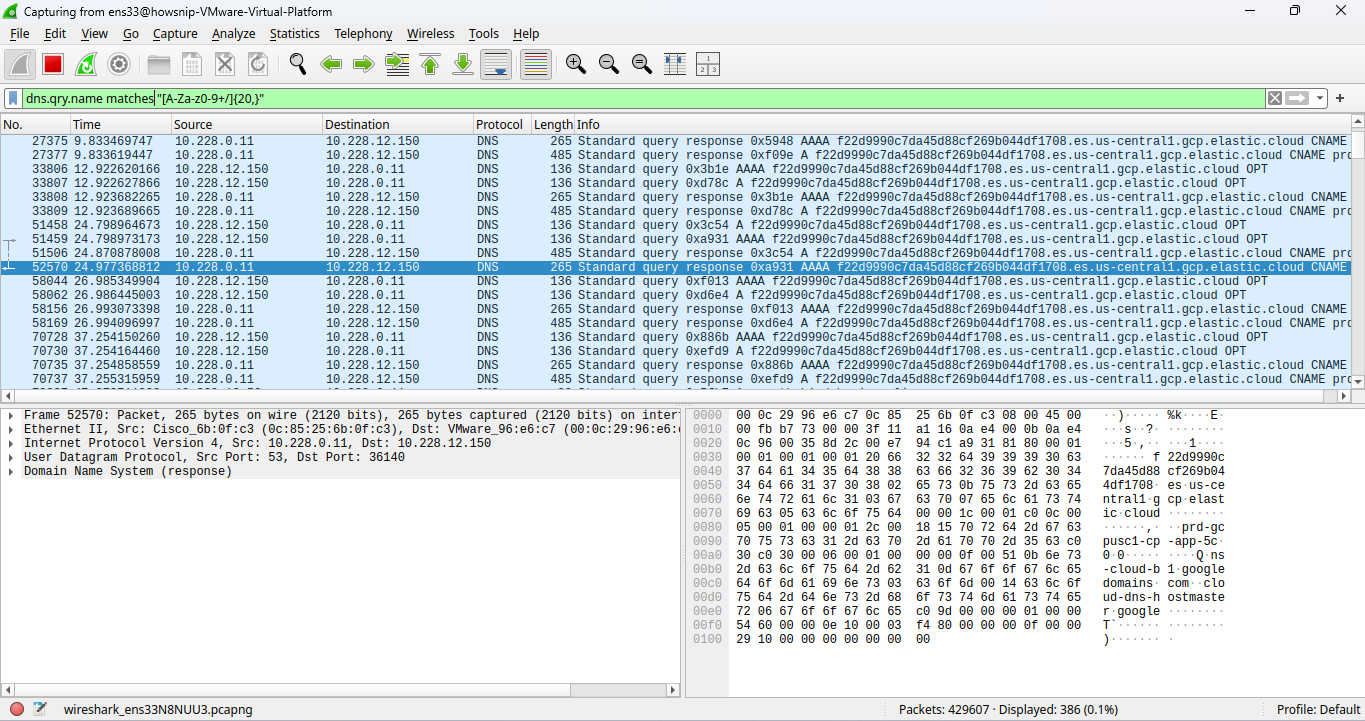Open the Analyze menu
Image resolution: width=1365 pixels, height=721 pixels.
(233, 33)
